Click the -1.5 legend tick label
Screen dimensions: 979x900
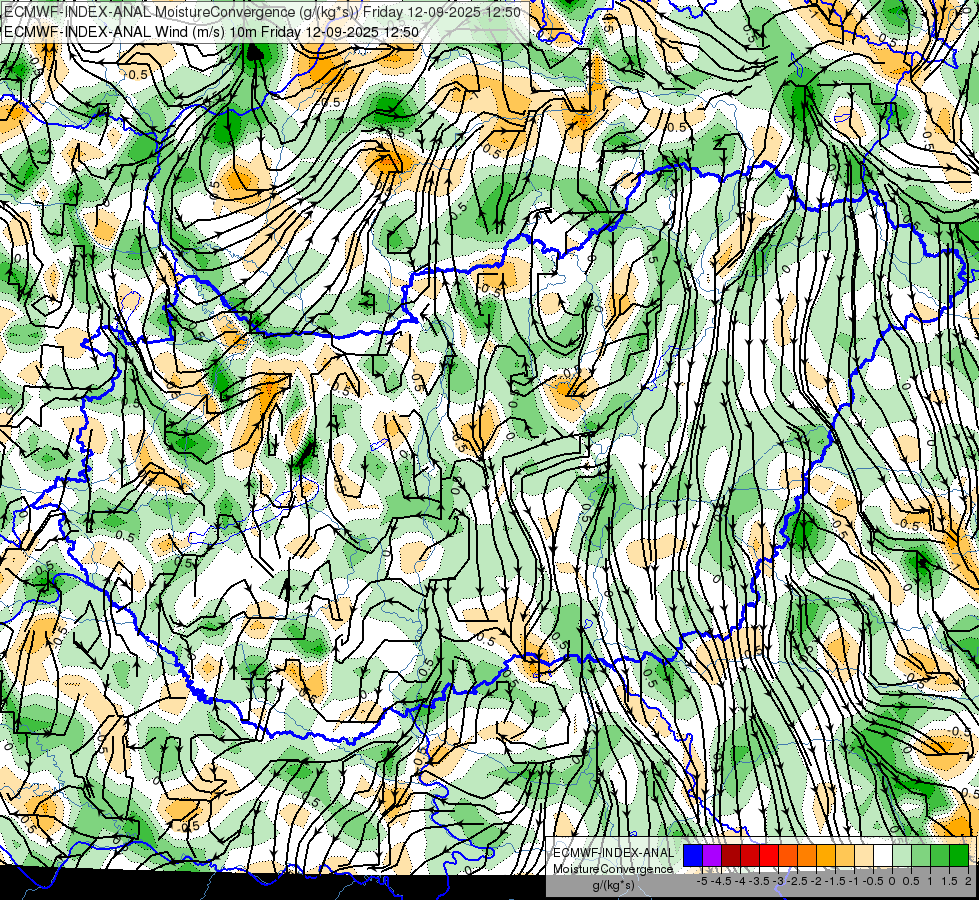point(835,881)
